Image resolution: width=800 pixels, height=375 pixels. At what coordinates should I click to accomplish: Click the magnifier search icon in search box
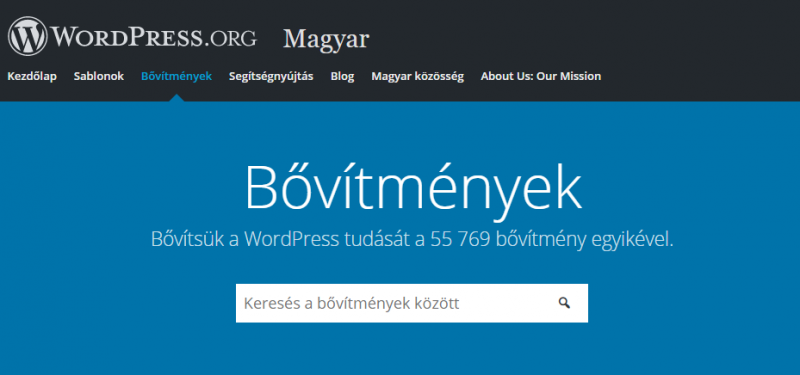coord(564,303)
